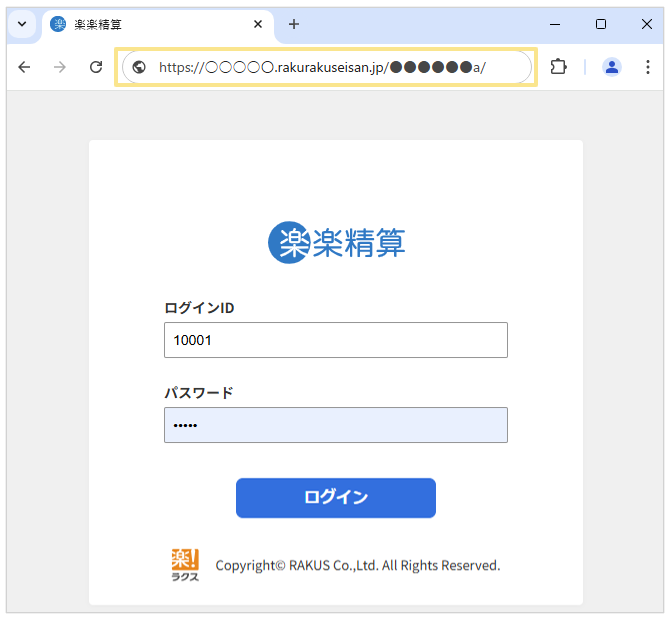Reload the current page
Image resolution: width=670 pixels, height=618 pixels.
96,67
